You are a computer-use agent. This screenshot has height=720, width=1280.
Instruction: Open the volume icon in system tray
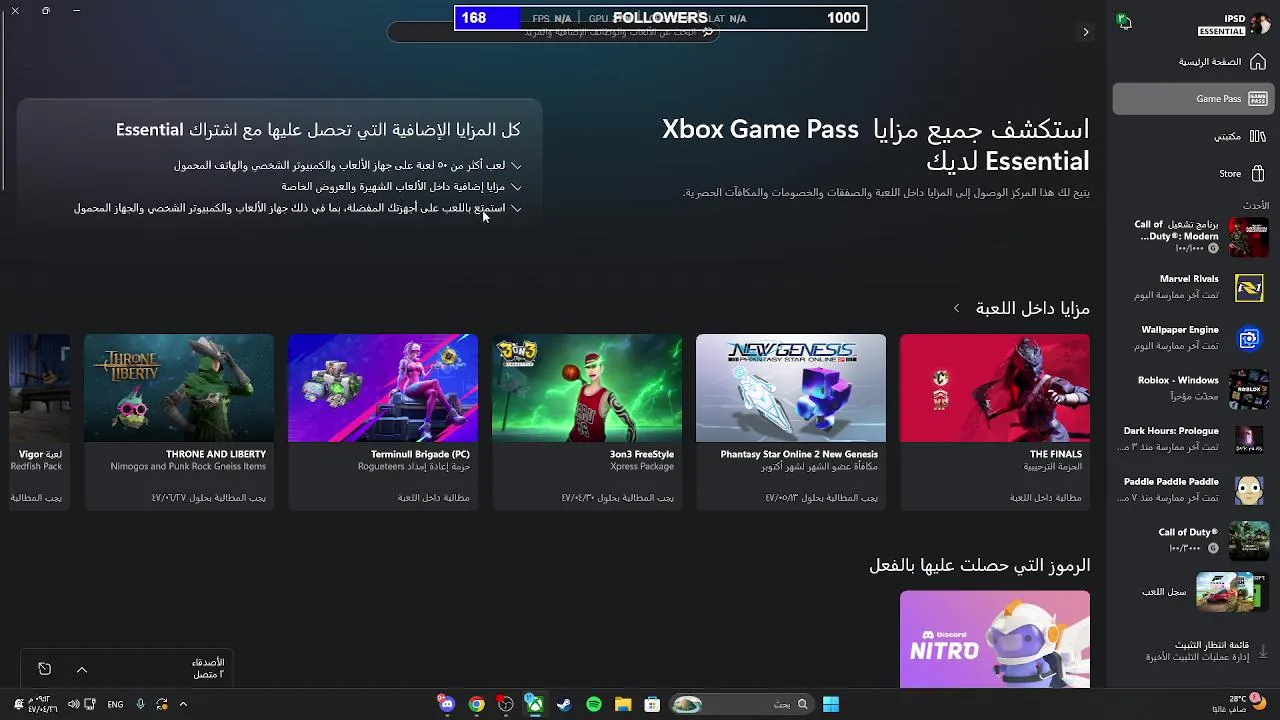pos(73,704)
